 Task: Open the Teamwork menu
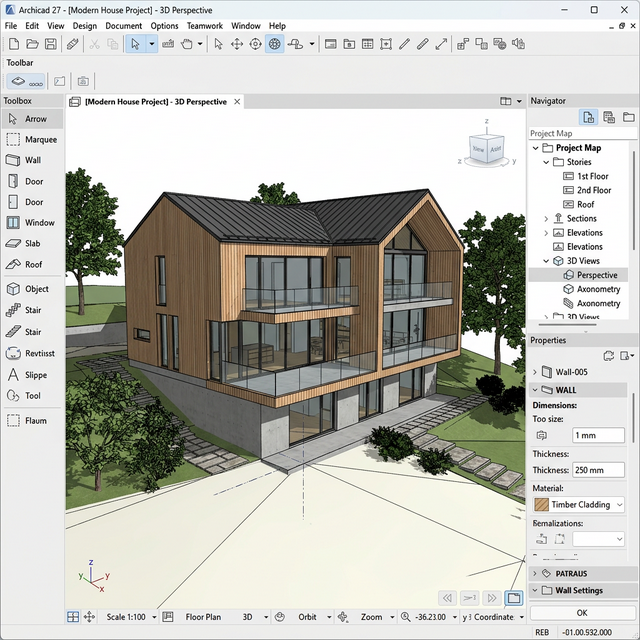click(204, 26)
